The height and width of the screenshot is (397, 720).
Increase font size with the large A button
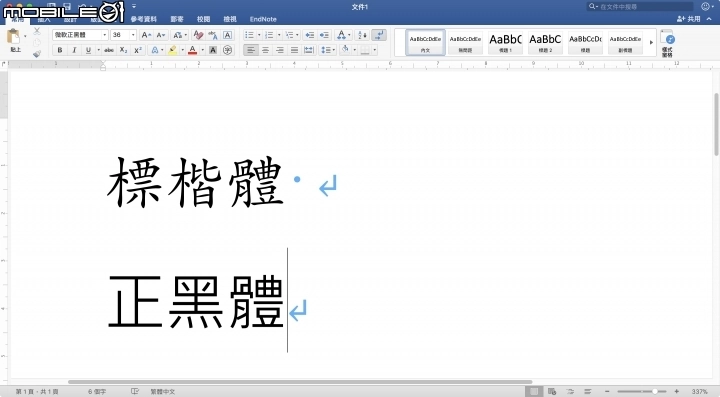click(x=146, y=35)
